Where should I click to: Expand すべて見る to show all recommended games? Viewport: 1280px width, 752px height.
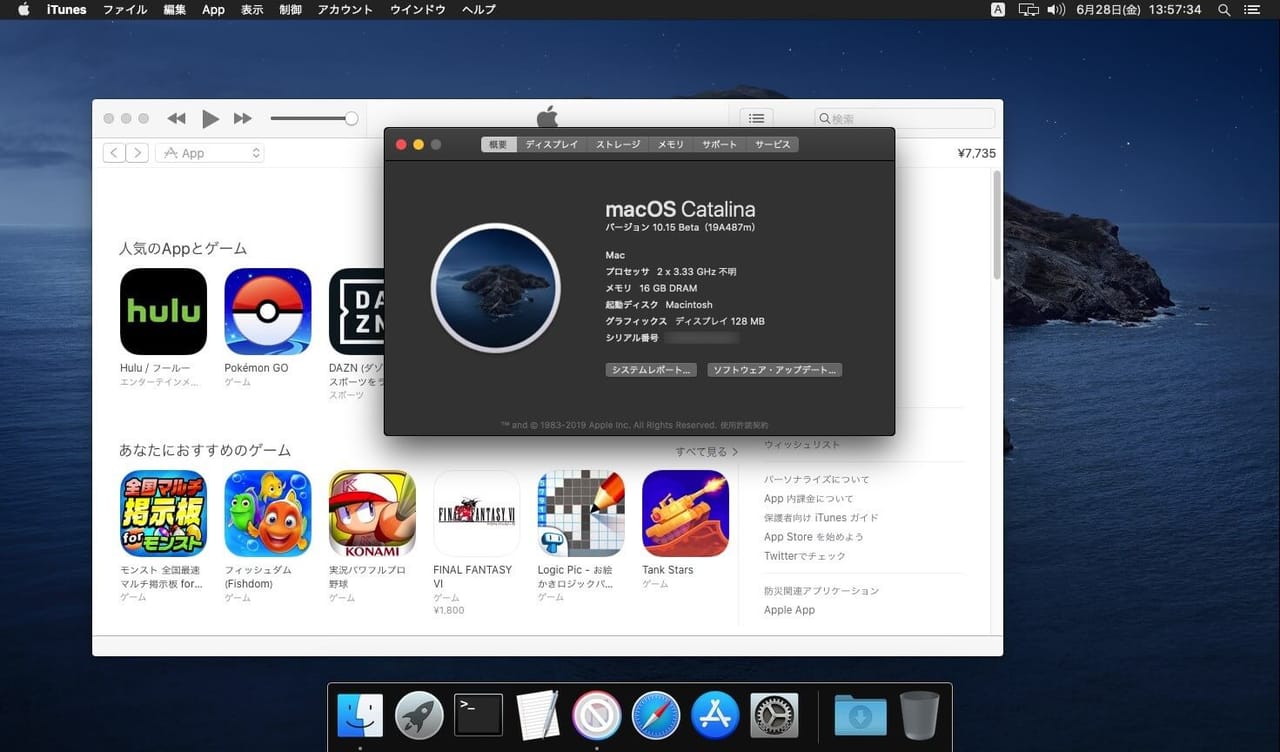click(707, 451)
